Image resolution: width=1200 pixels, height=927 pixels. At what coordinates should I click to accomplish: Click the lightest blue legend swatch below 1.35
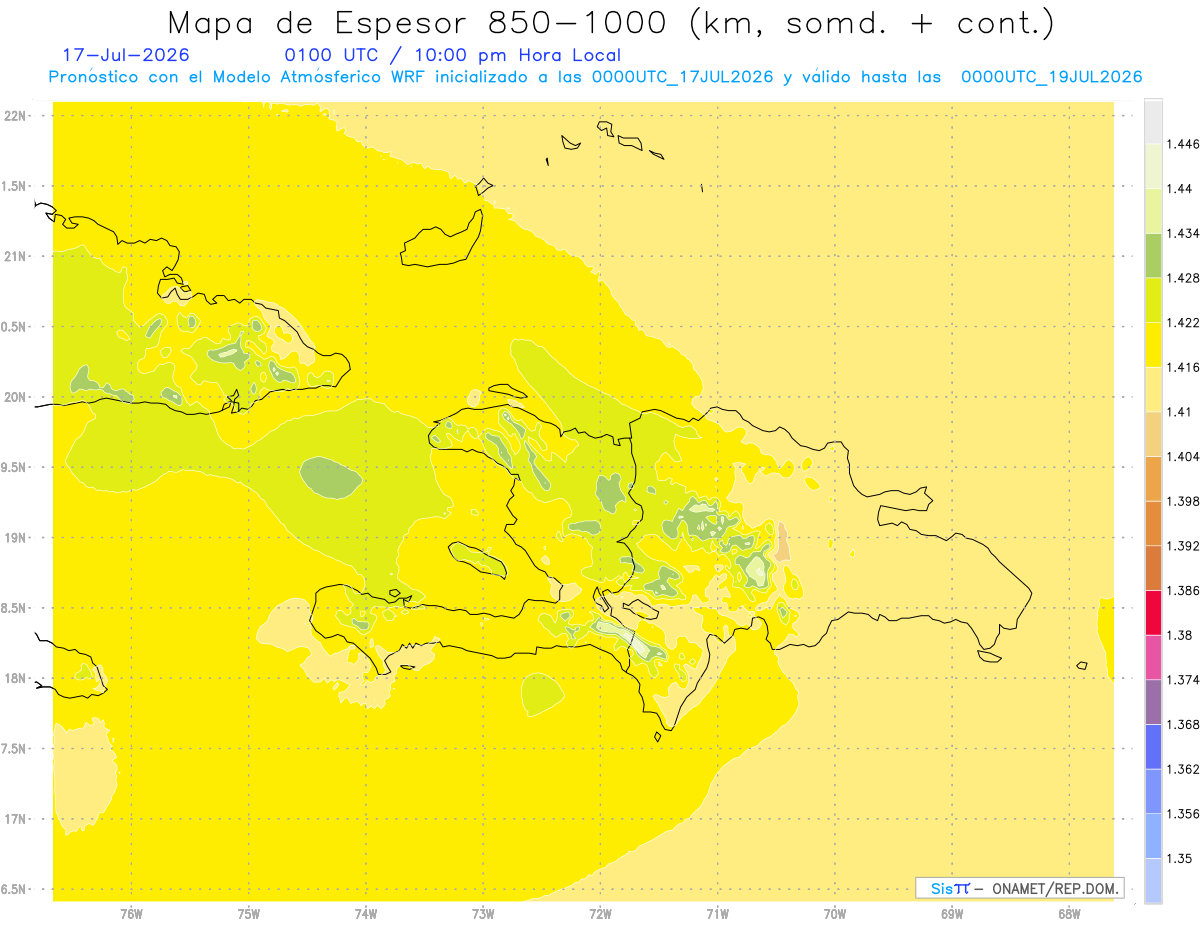pos(1153,881)
